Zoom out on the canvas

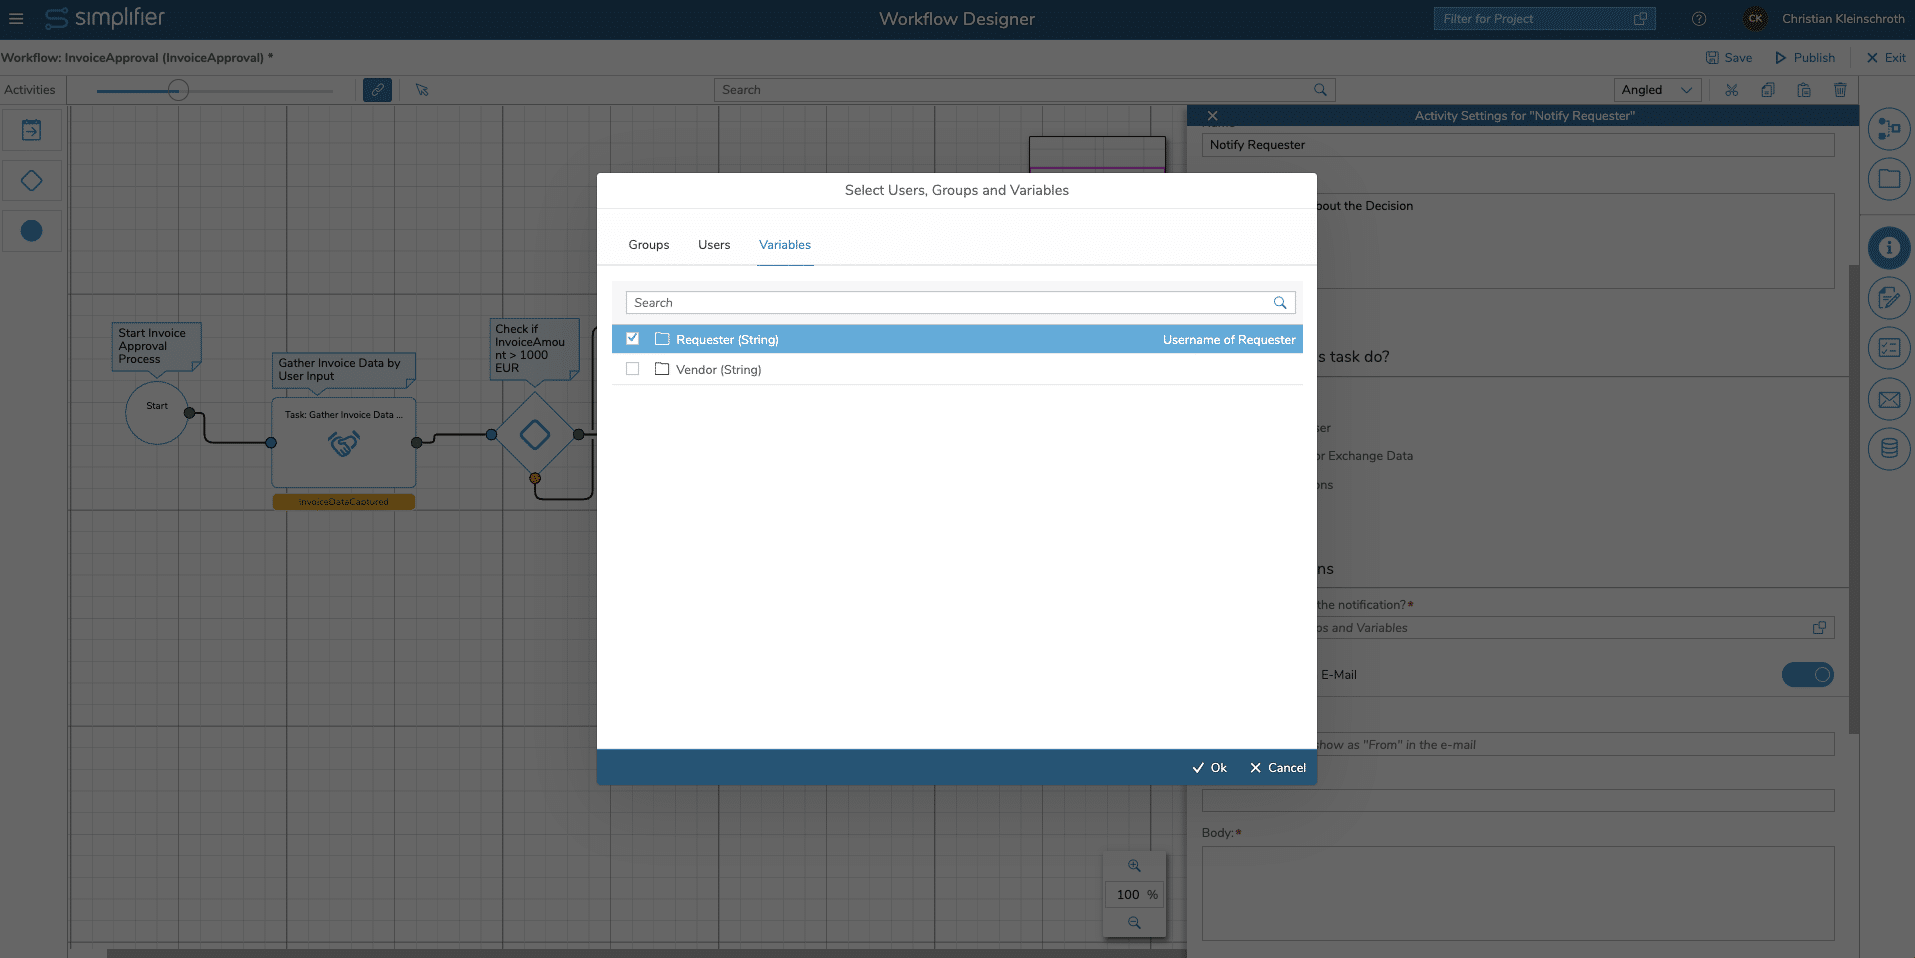1134,923
